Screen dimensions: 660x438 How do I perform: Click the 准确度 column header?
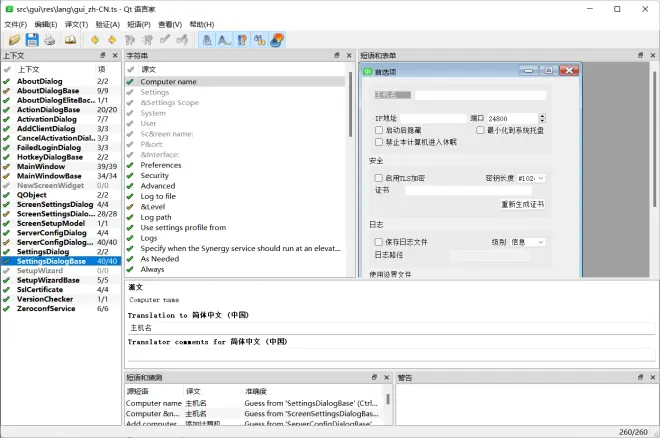256,391
